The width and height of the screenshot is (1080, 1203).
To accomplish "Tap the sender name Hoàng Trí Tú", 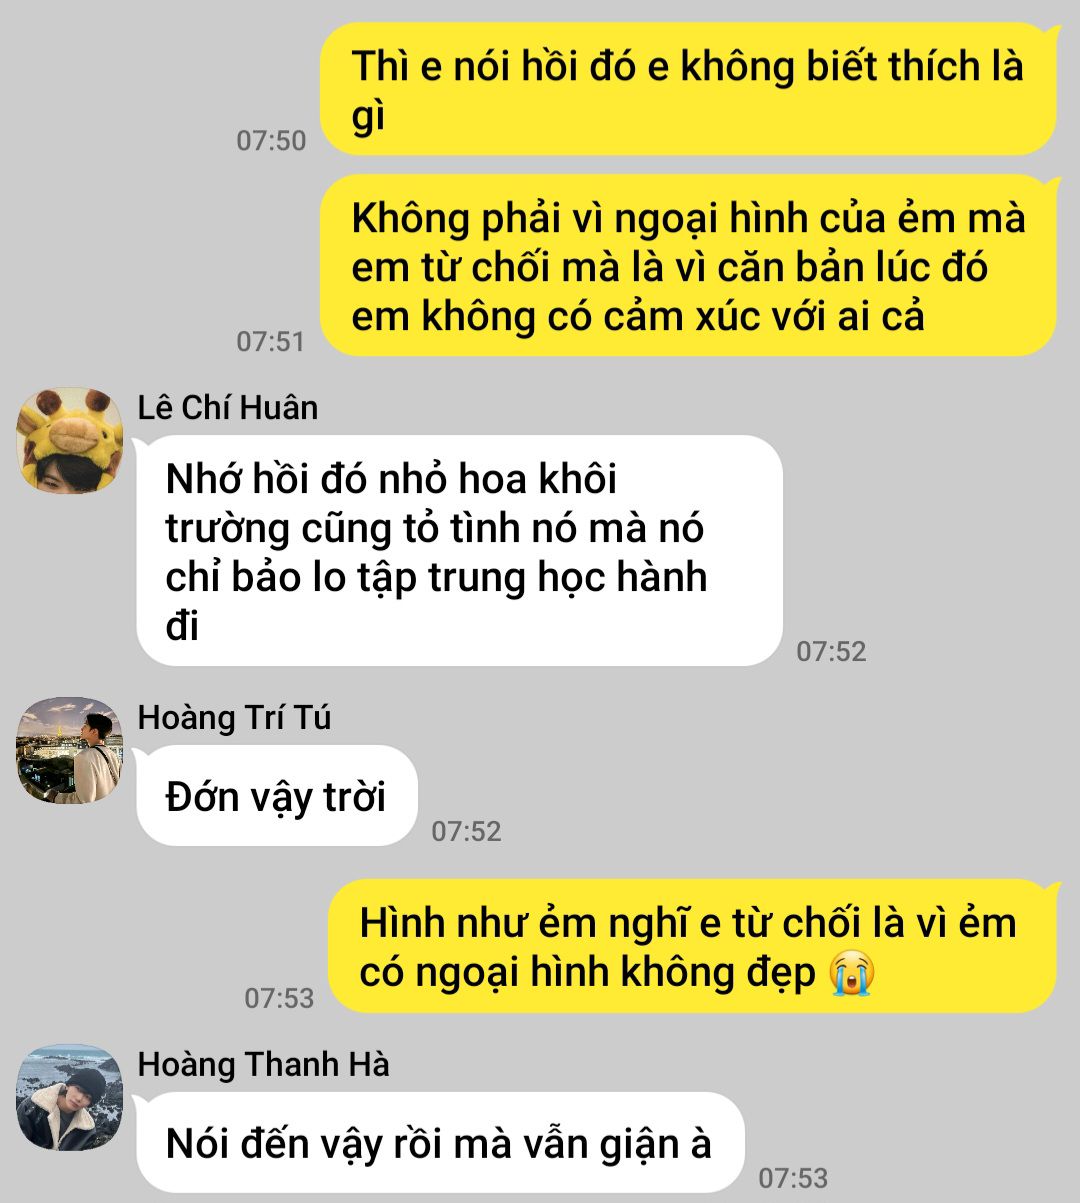I will coord(234,717).
